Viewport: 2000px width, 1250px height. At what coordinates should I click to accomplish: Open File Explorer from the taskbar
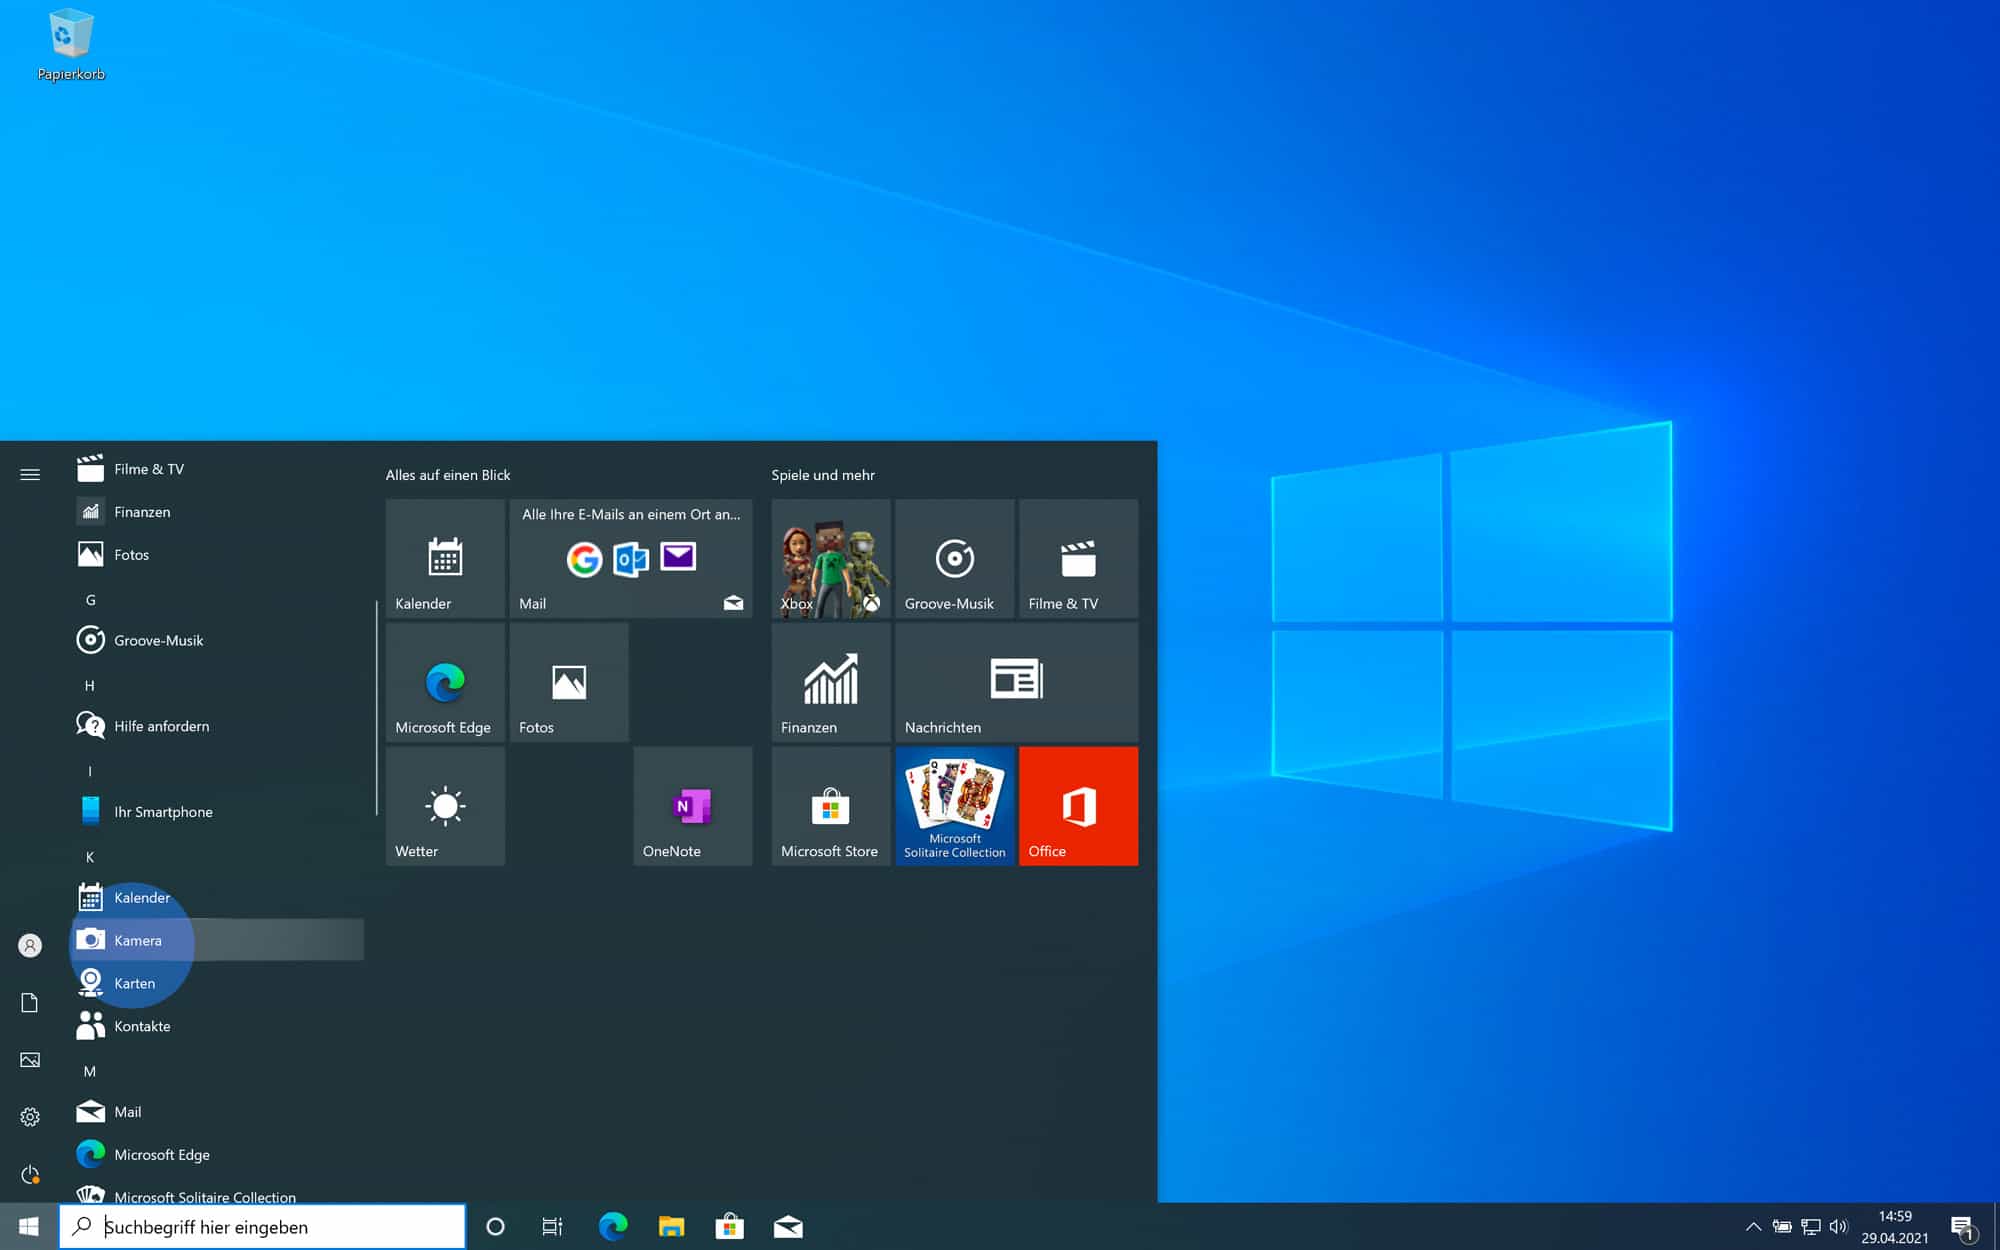[671, 1226]
